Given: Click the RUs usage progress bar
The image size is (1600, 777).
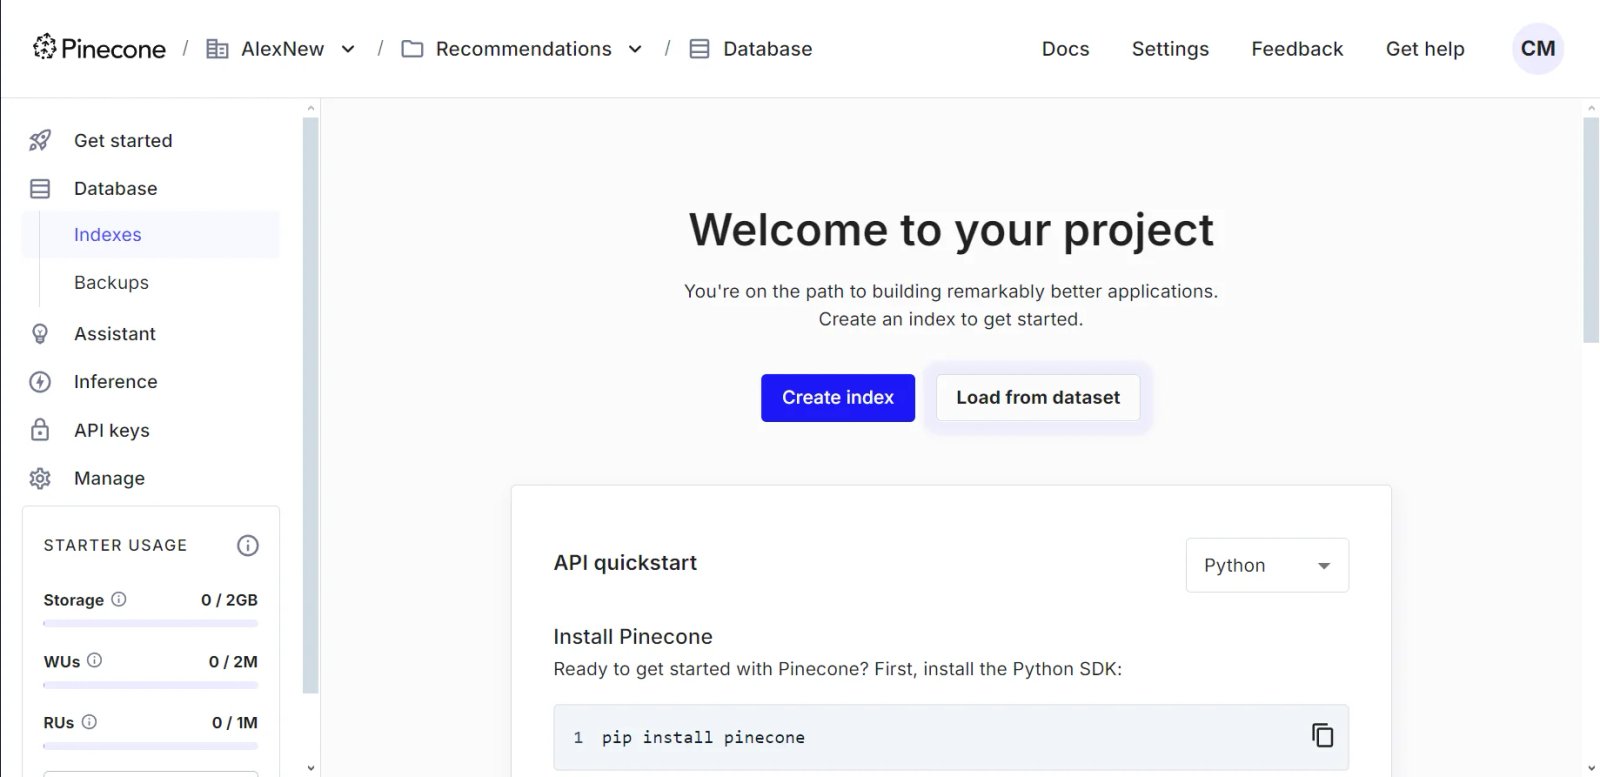Looking at the screenshot, I should coord(151,746).
